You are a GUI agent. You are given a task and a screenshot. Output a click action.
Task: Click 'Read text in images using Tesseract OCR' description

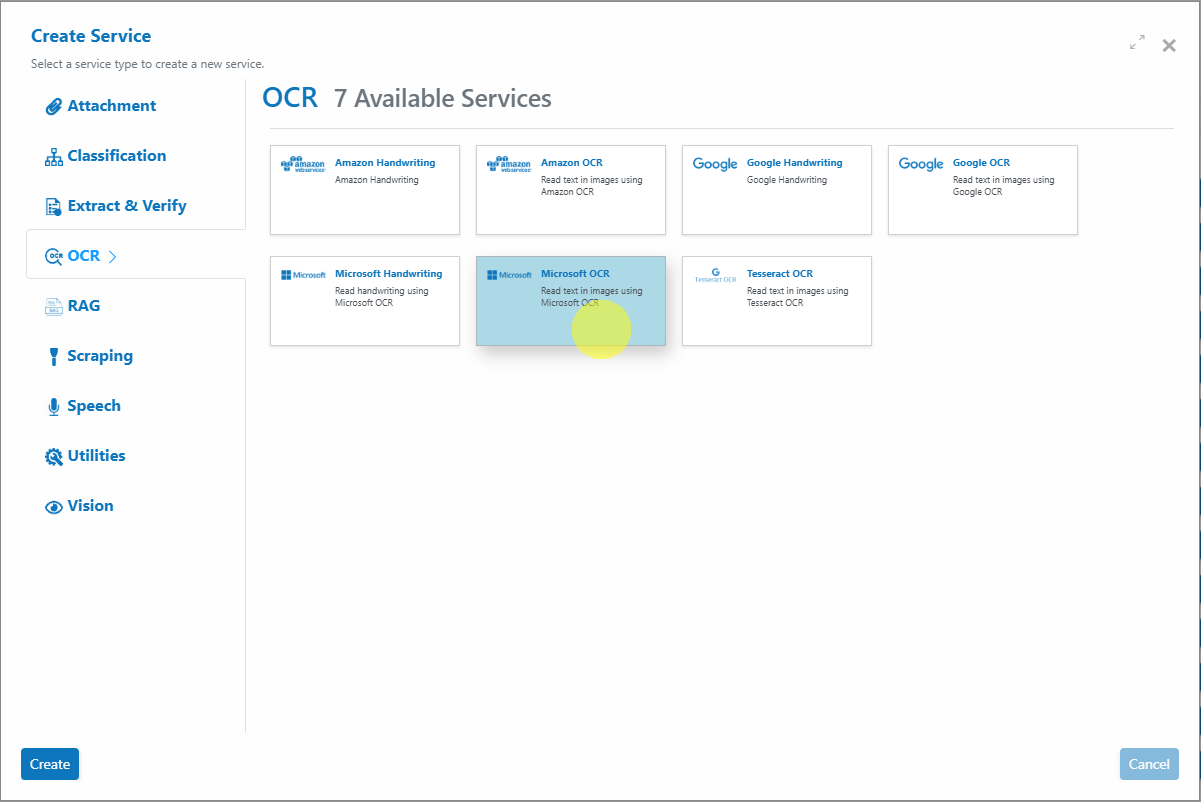798,297
